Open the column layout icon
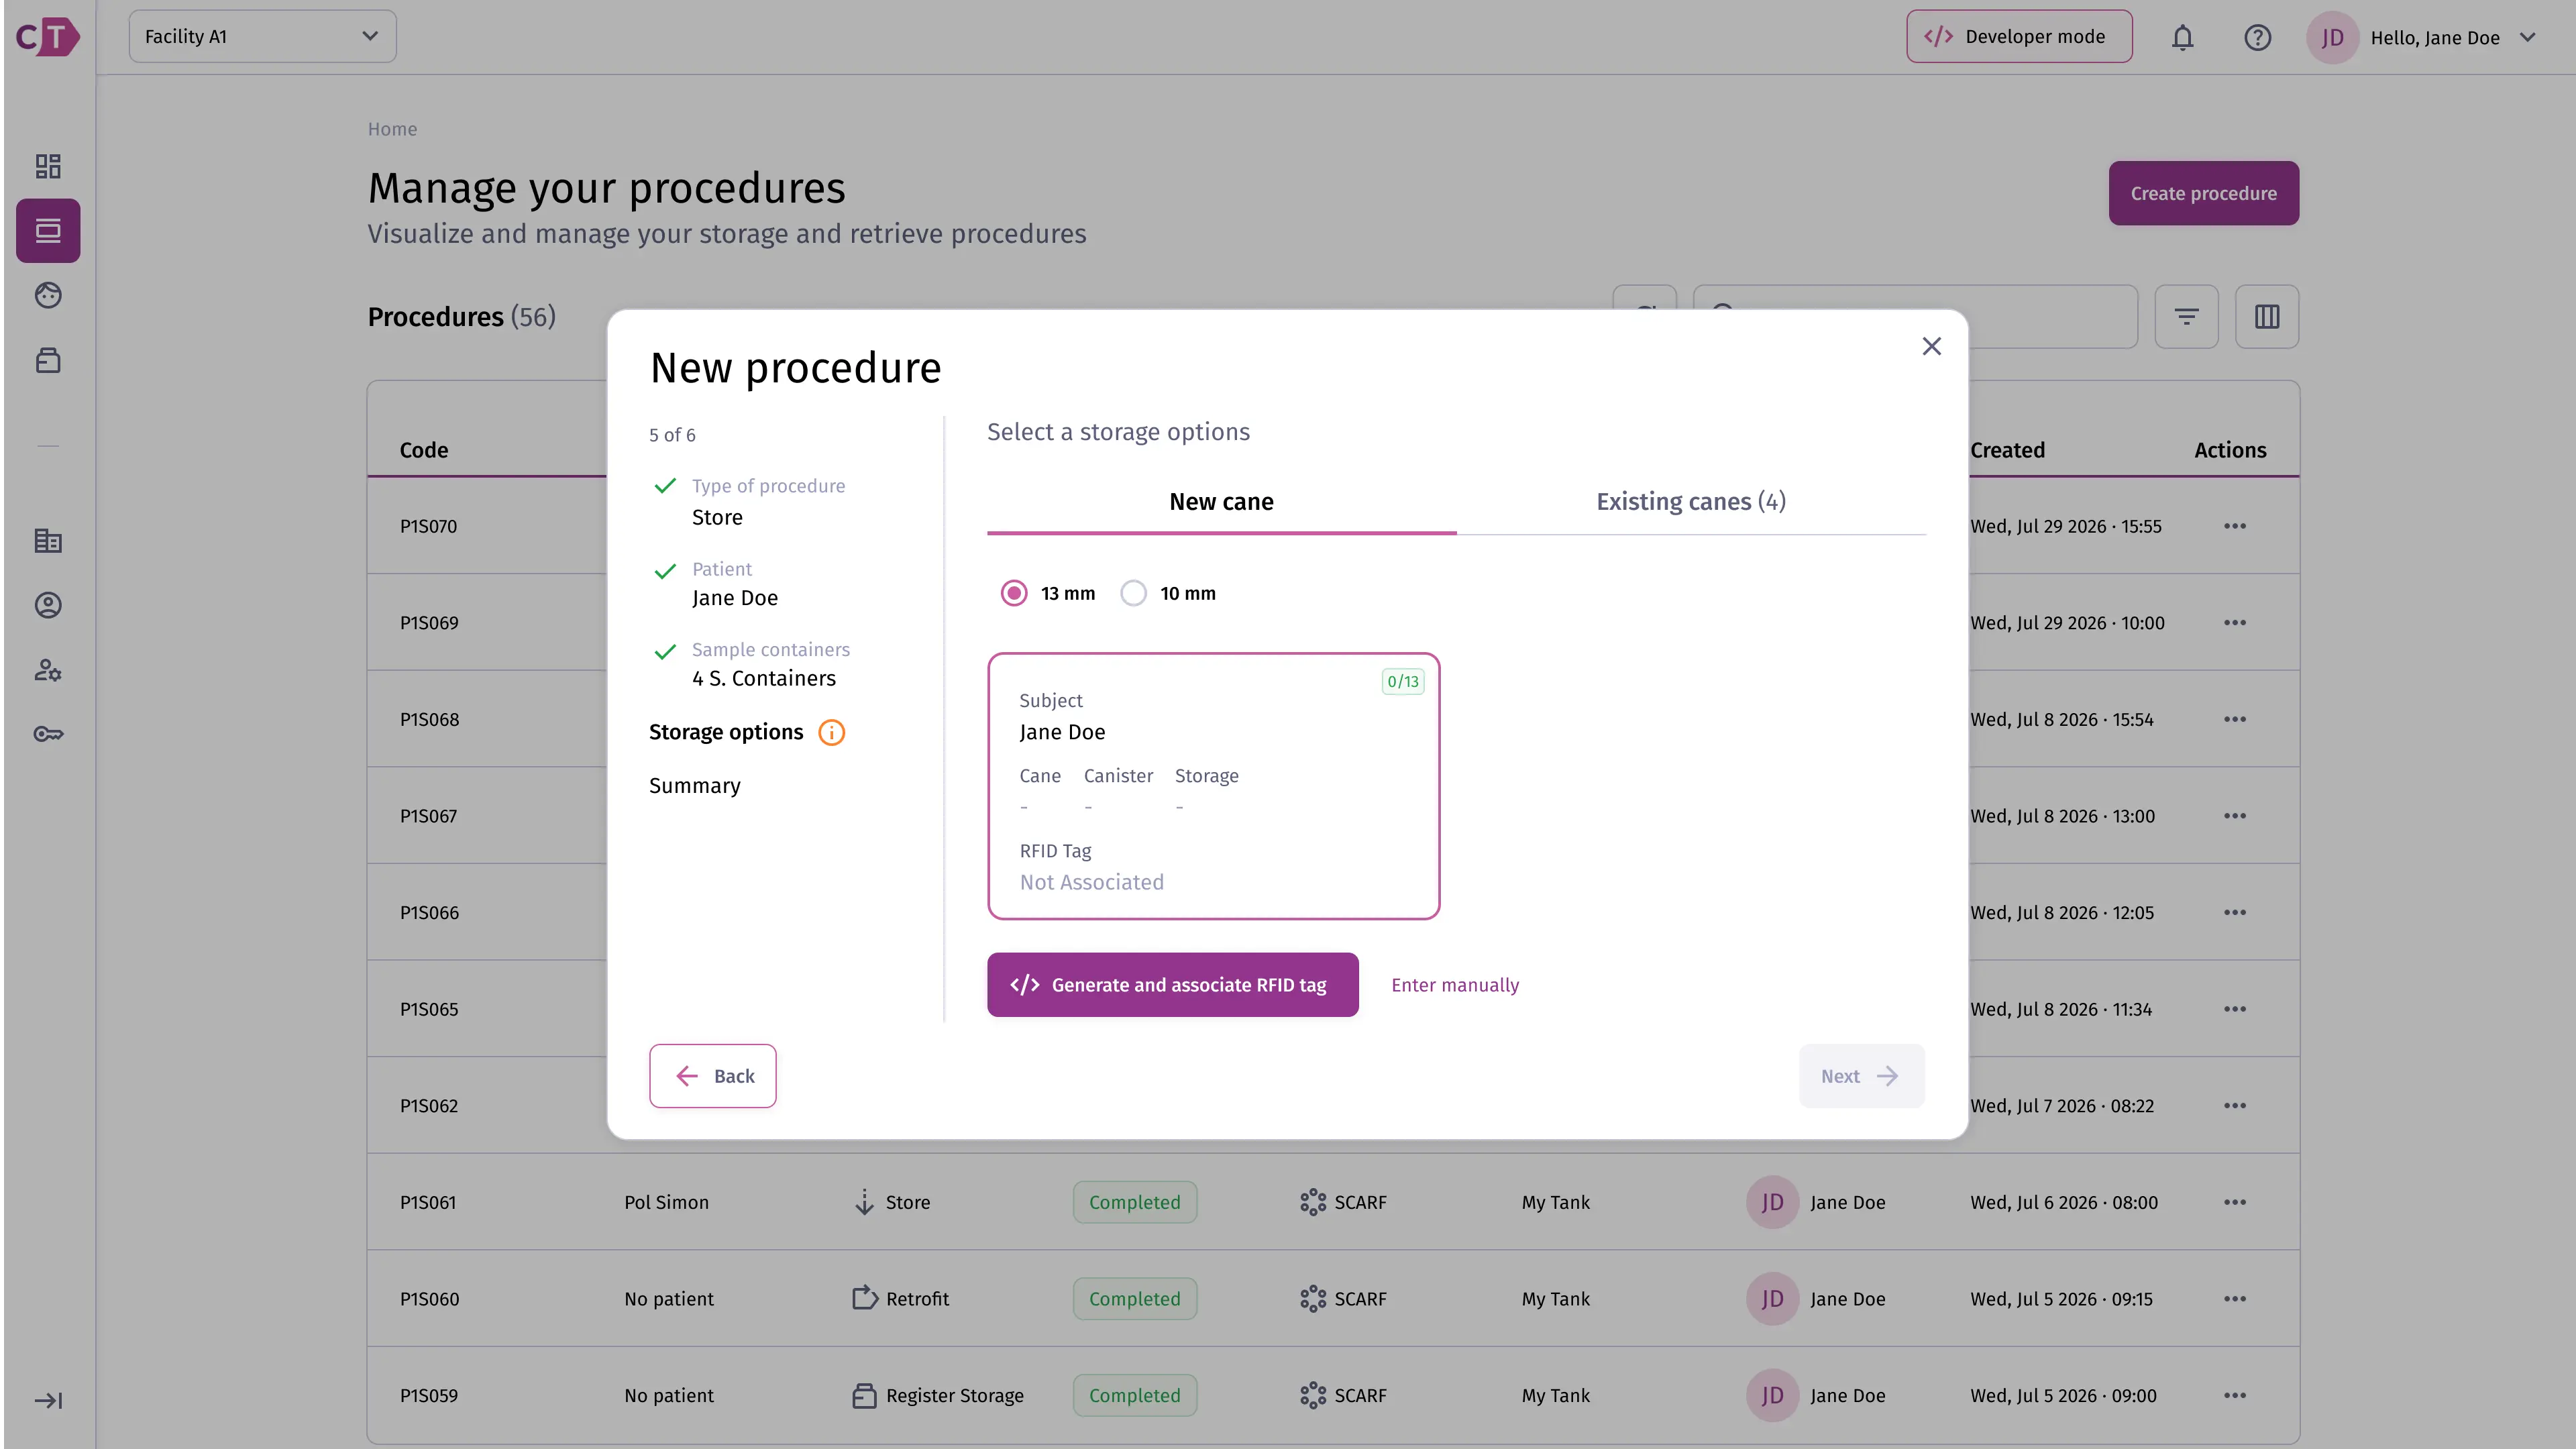Image resolution: width=2576 pixels, height=1449 pixels. [x=2267, y=317]
